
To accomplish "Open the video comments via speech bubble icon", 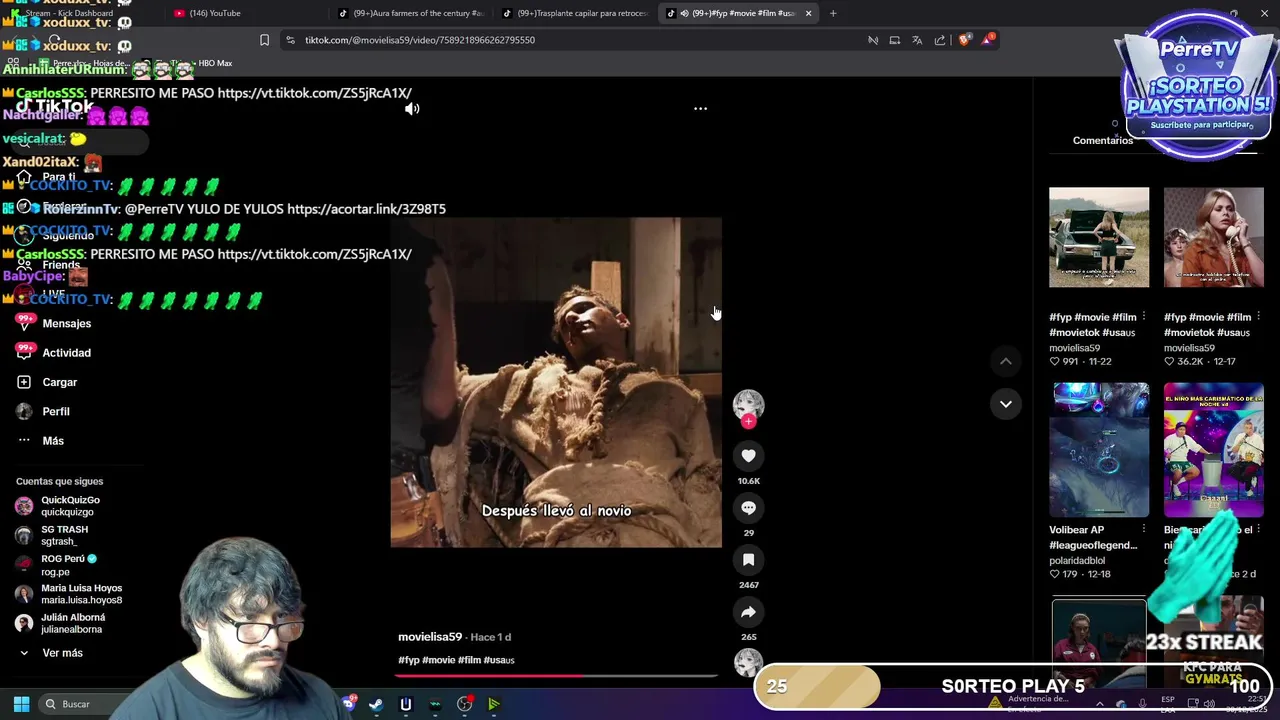I will [x=748, y=508].
